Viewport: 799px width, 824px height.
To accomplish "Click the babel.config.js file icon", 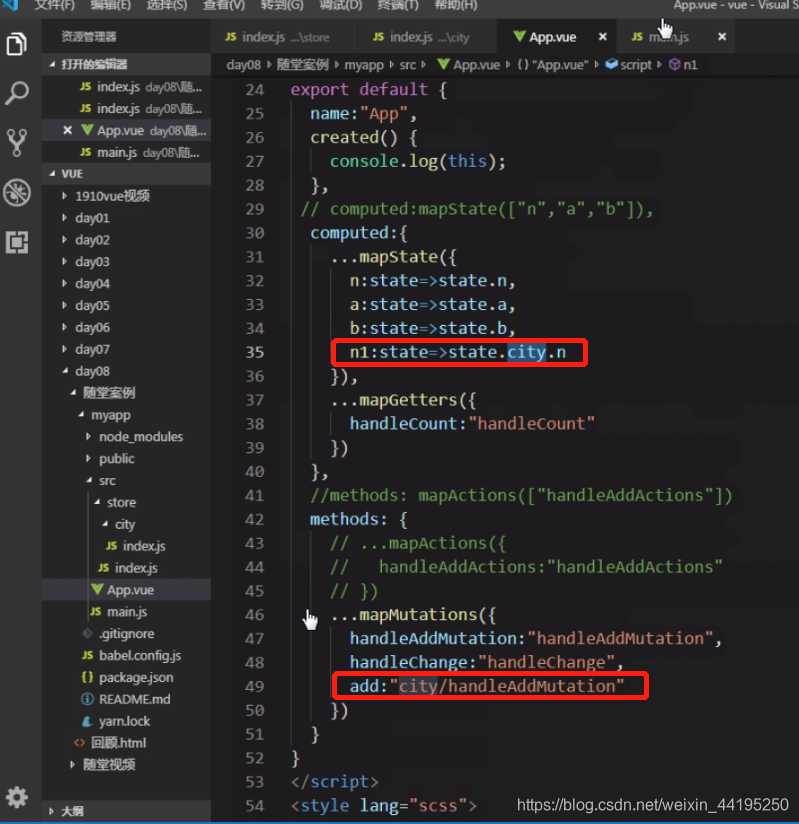I will (x=88, y=655).
